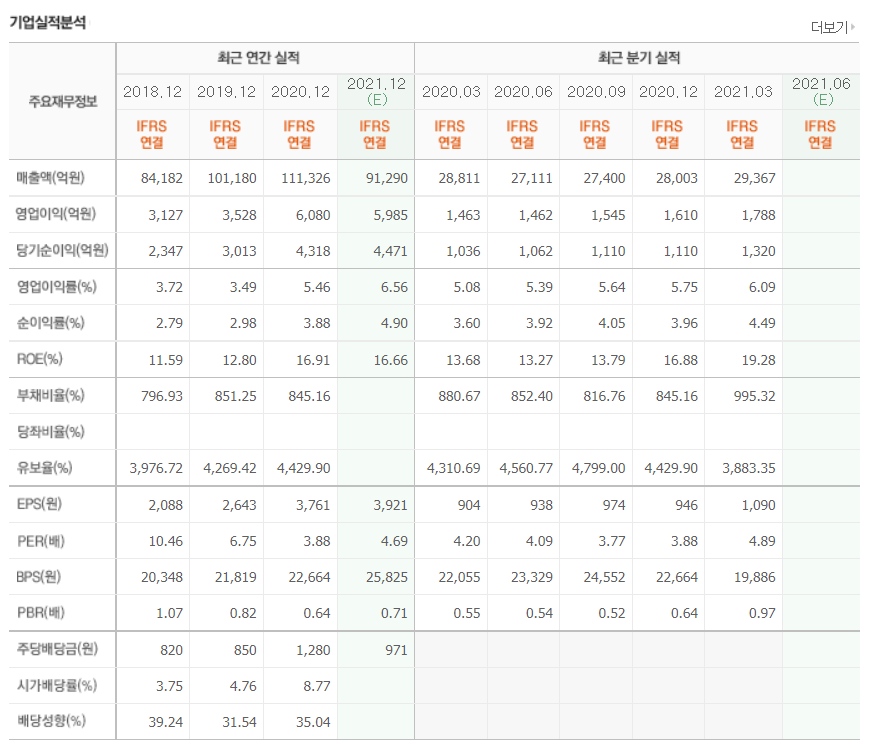The image size is (874, 744).
Task: Click the 2019.12 column header
Action: pyautogui.click(x=226, y=92)
